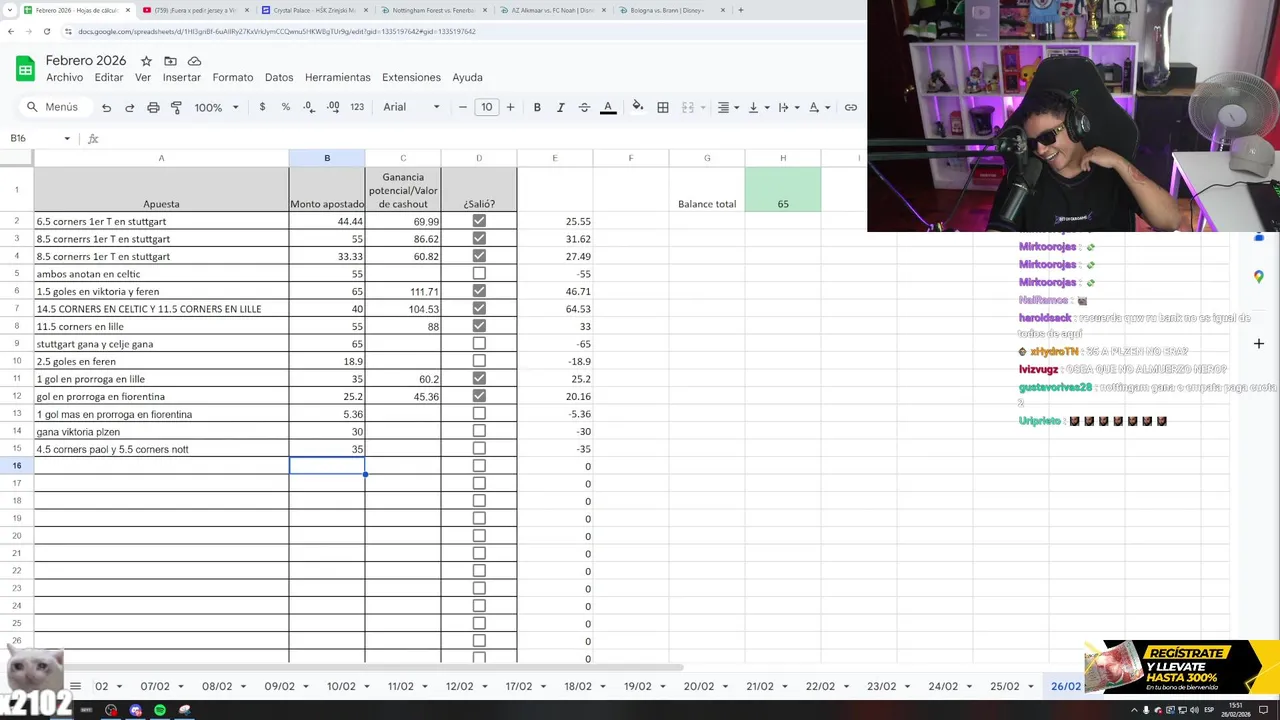
Task: Open the text color picker
Action: pyautogui.click(x=608, y=107)
